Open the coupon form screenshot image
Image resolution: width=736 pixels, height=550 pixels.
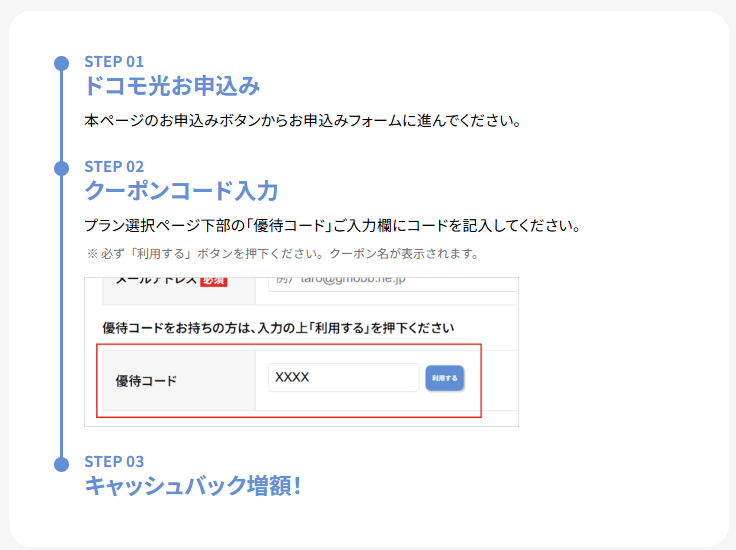[301, 352]
